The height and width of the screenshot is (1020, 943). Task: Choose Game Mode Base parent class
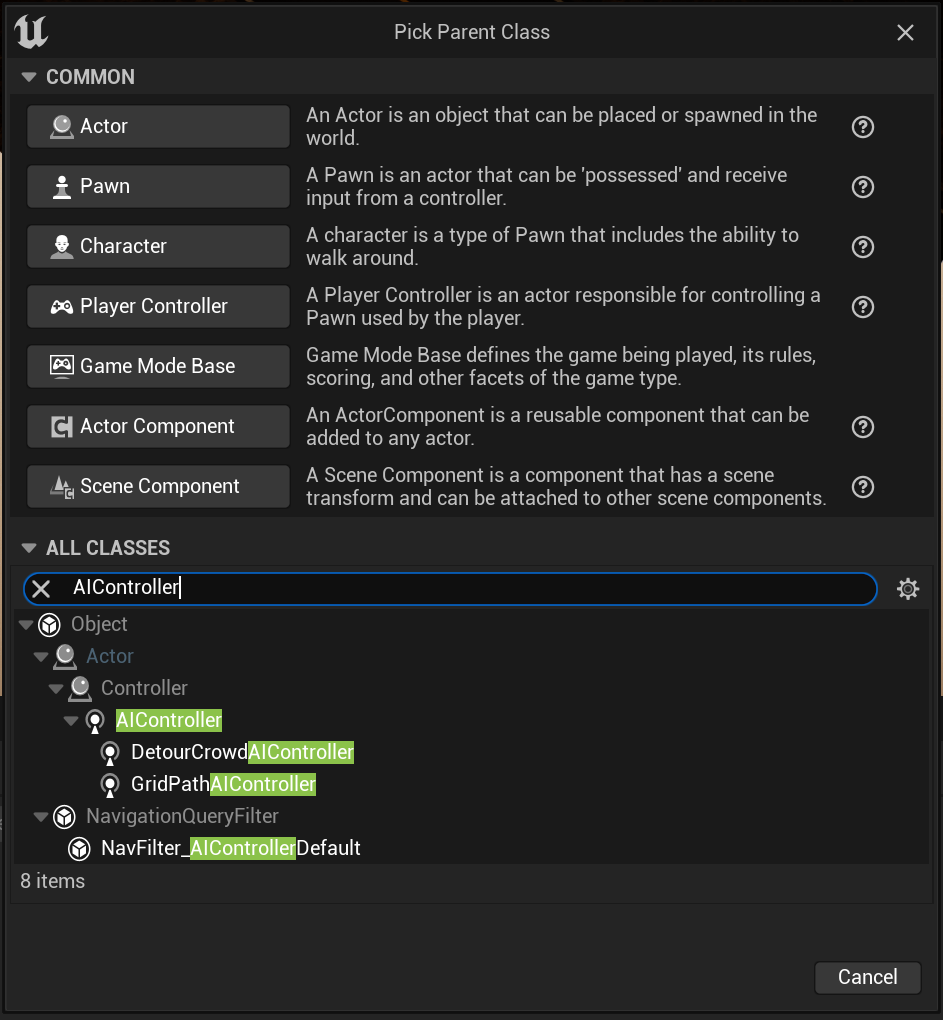(x=158, y=366)
